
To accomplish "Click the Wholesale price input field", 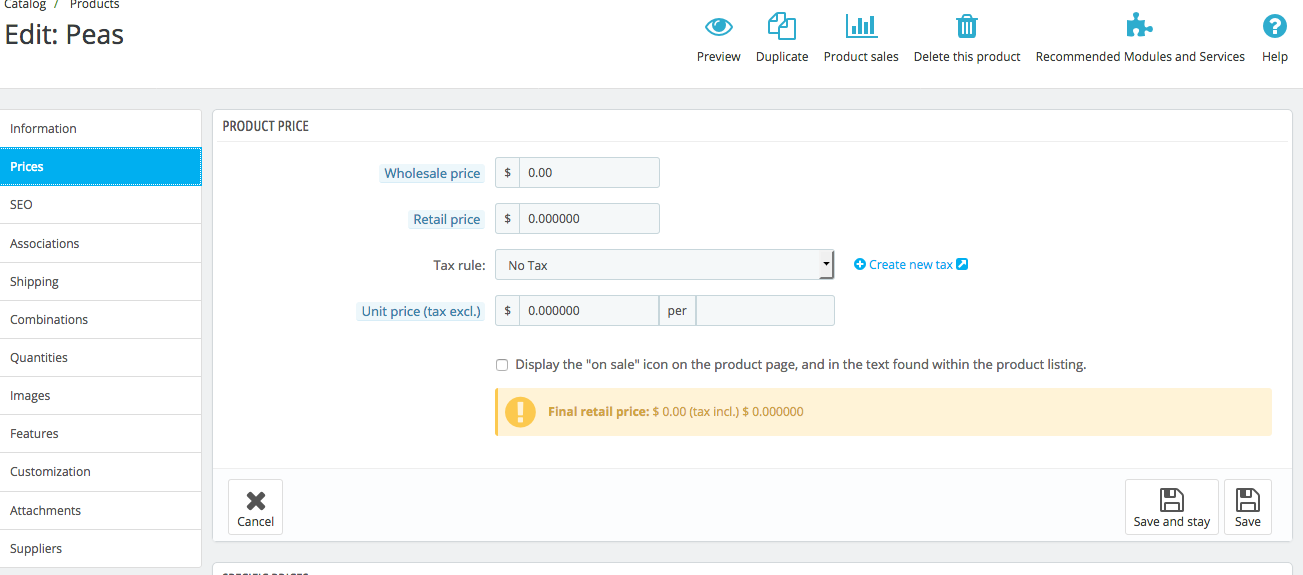I will click(588, 173).
